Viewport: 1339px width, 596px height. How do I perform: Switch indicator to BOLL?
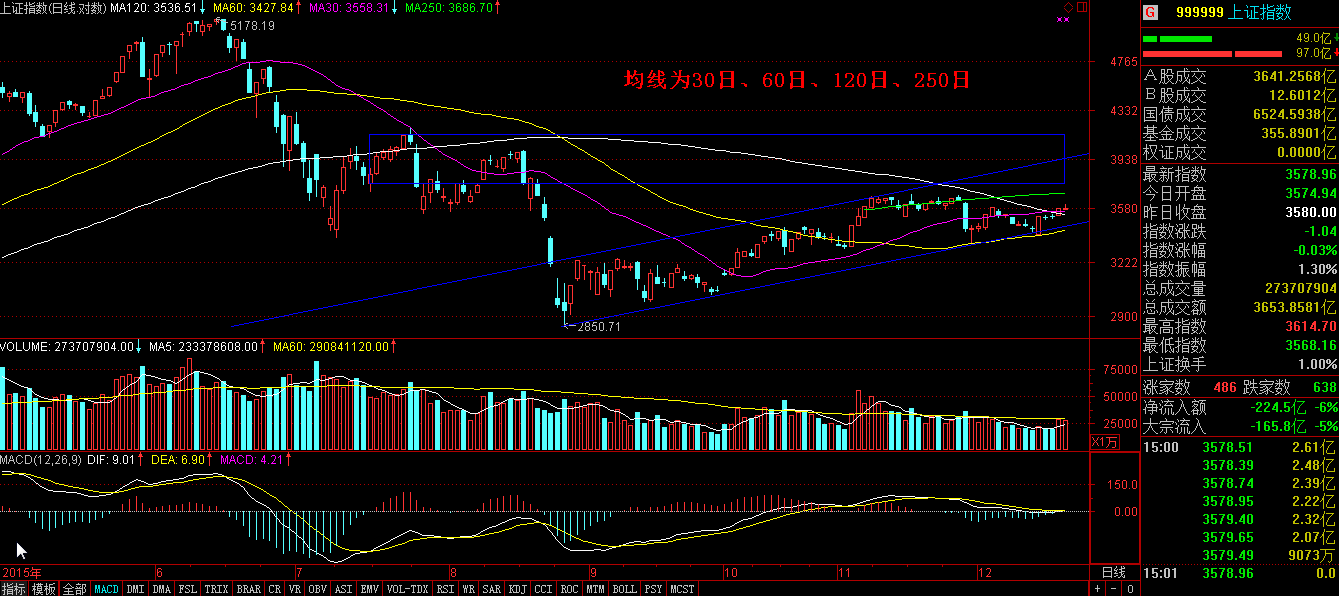pyautogui.click(x=625, y=589)
